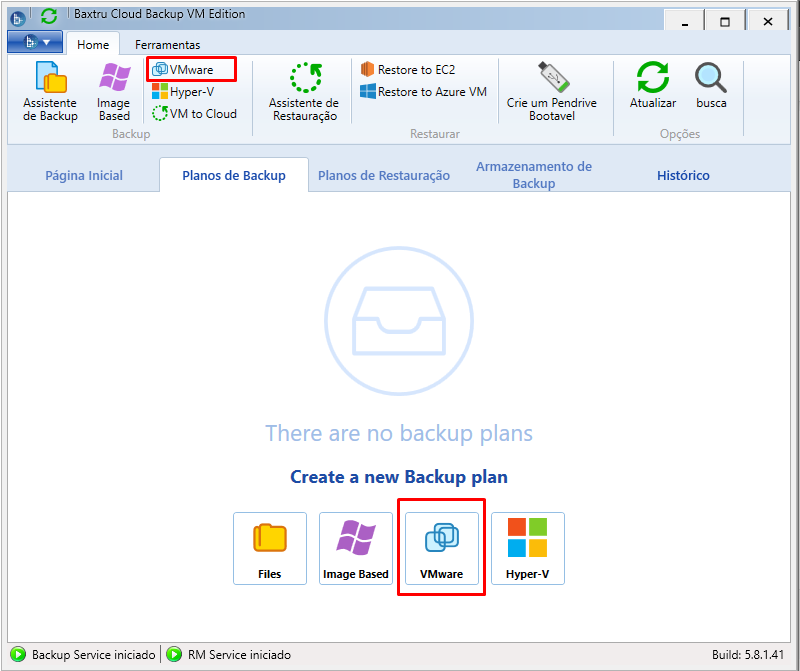The image size is (800, 671).
Task: Click Restore to Azure VM
Action: coord(423,92)
